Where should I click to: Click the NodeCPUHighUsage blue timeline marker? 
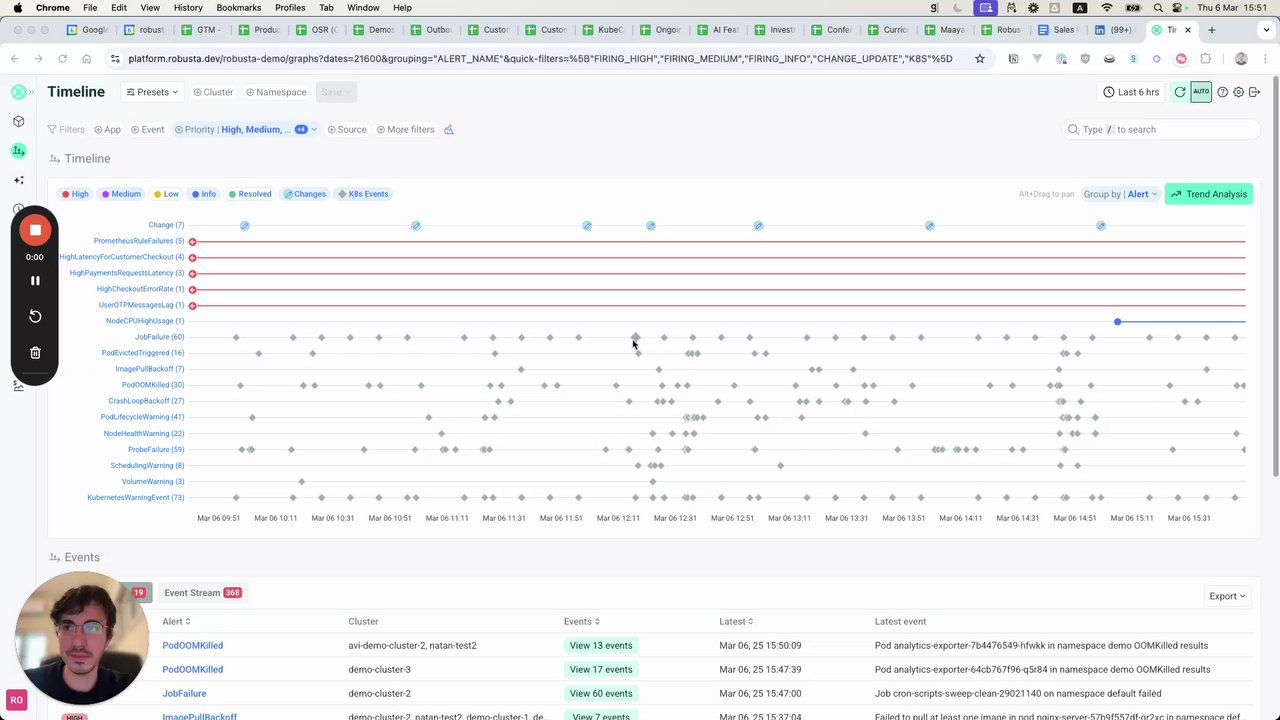[x=1117, y=322]
